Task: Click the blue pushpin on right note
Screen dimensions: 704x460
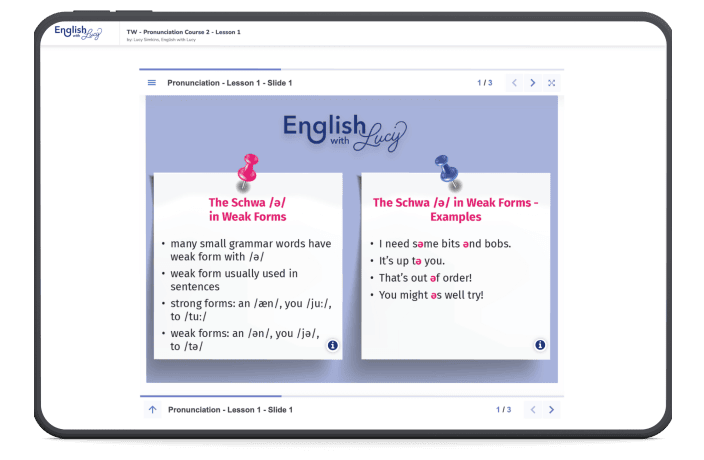Action: tap(447, 172)
